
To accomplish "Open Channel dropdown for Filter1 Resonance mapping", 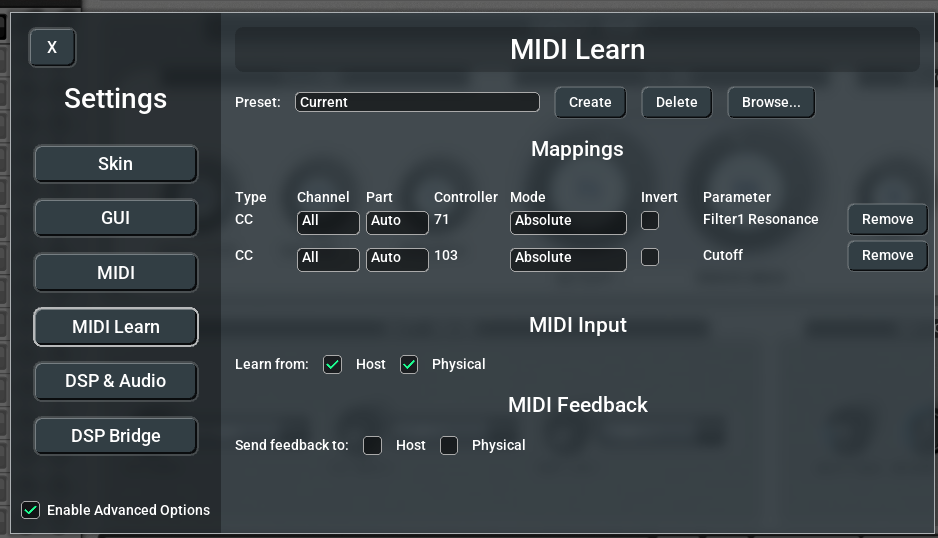I will (328, 222).
